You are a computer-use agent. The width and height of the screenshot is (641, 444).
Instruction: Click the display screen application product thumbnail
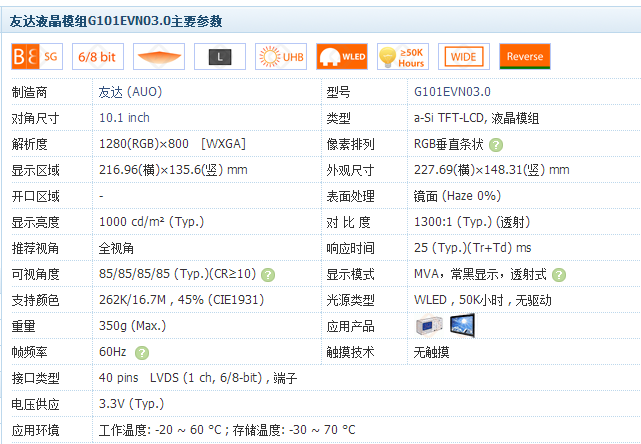(461, 325)
